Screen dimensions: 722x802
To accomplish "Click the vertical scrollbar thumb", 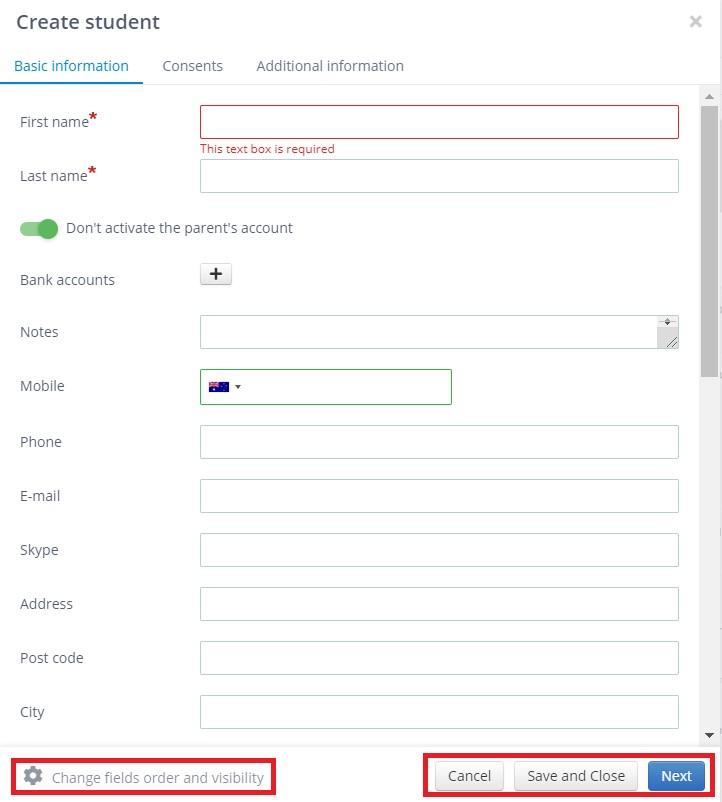I will coord(709,241).
